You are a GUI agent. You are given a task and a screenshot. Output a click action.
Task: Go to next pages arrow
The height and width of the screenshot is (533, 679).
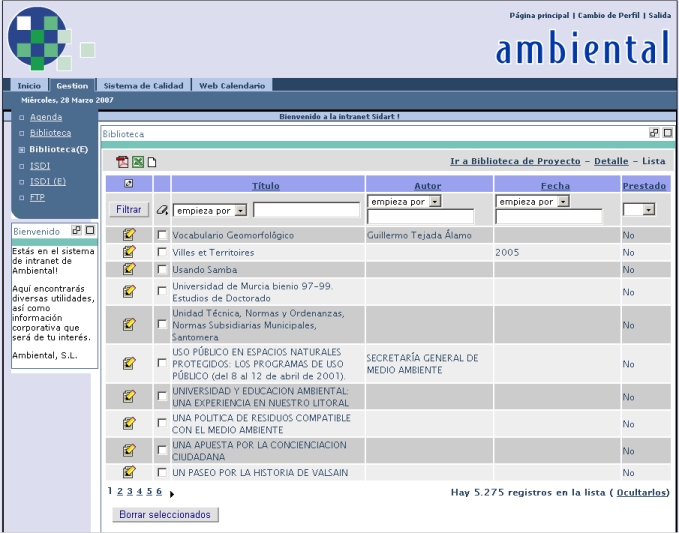point(172,494)
